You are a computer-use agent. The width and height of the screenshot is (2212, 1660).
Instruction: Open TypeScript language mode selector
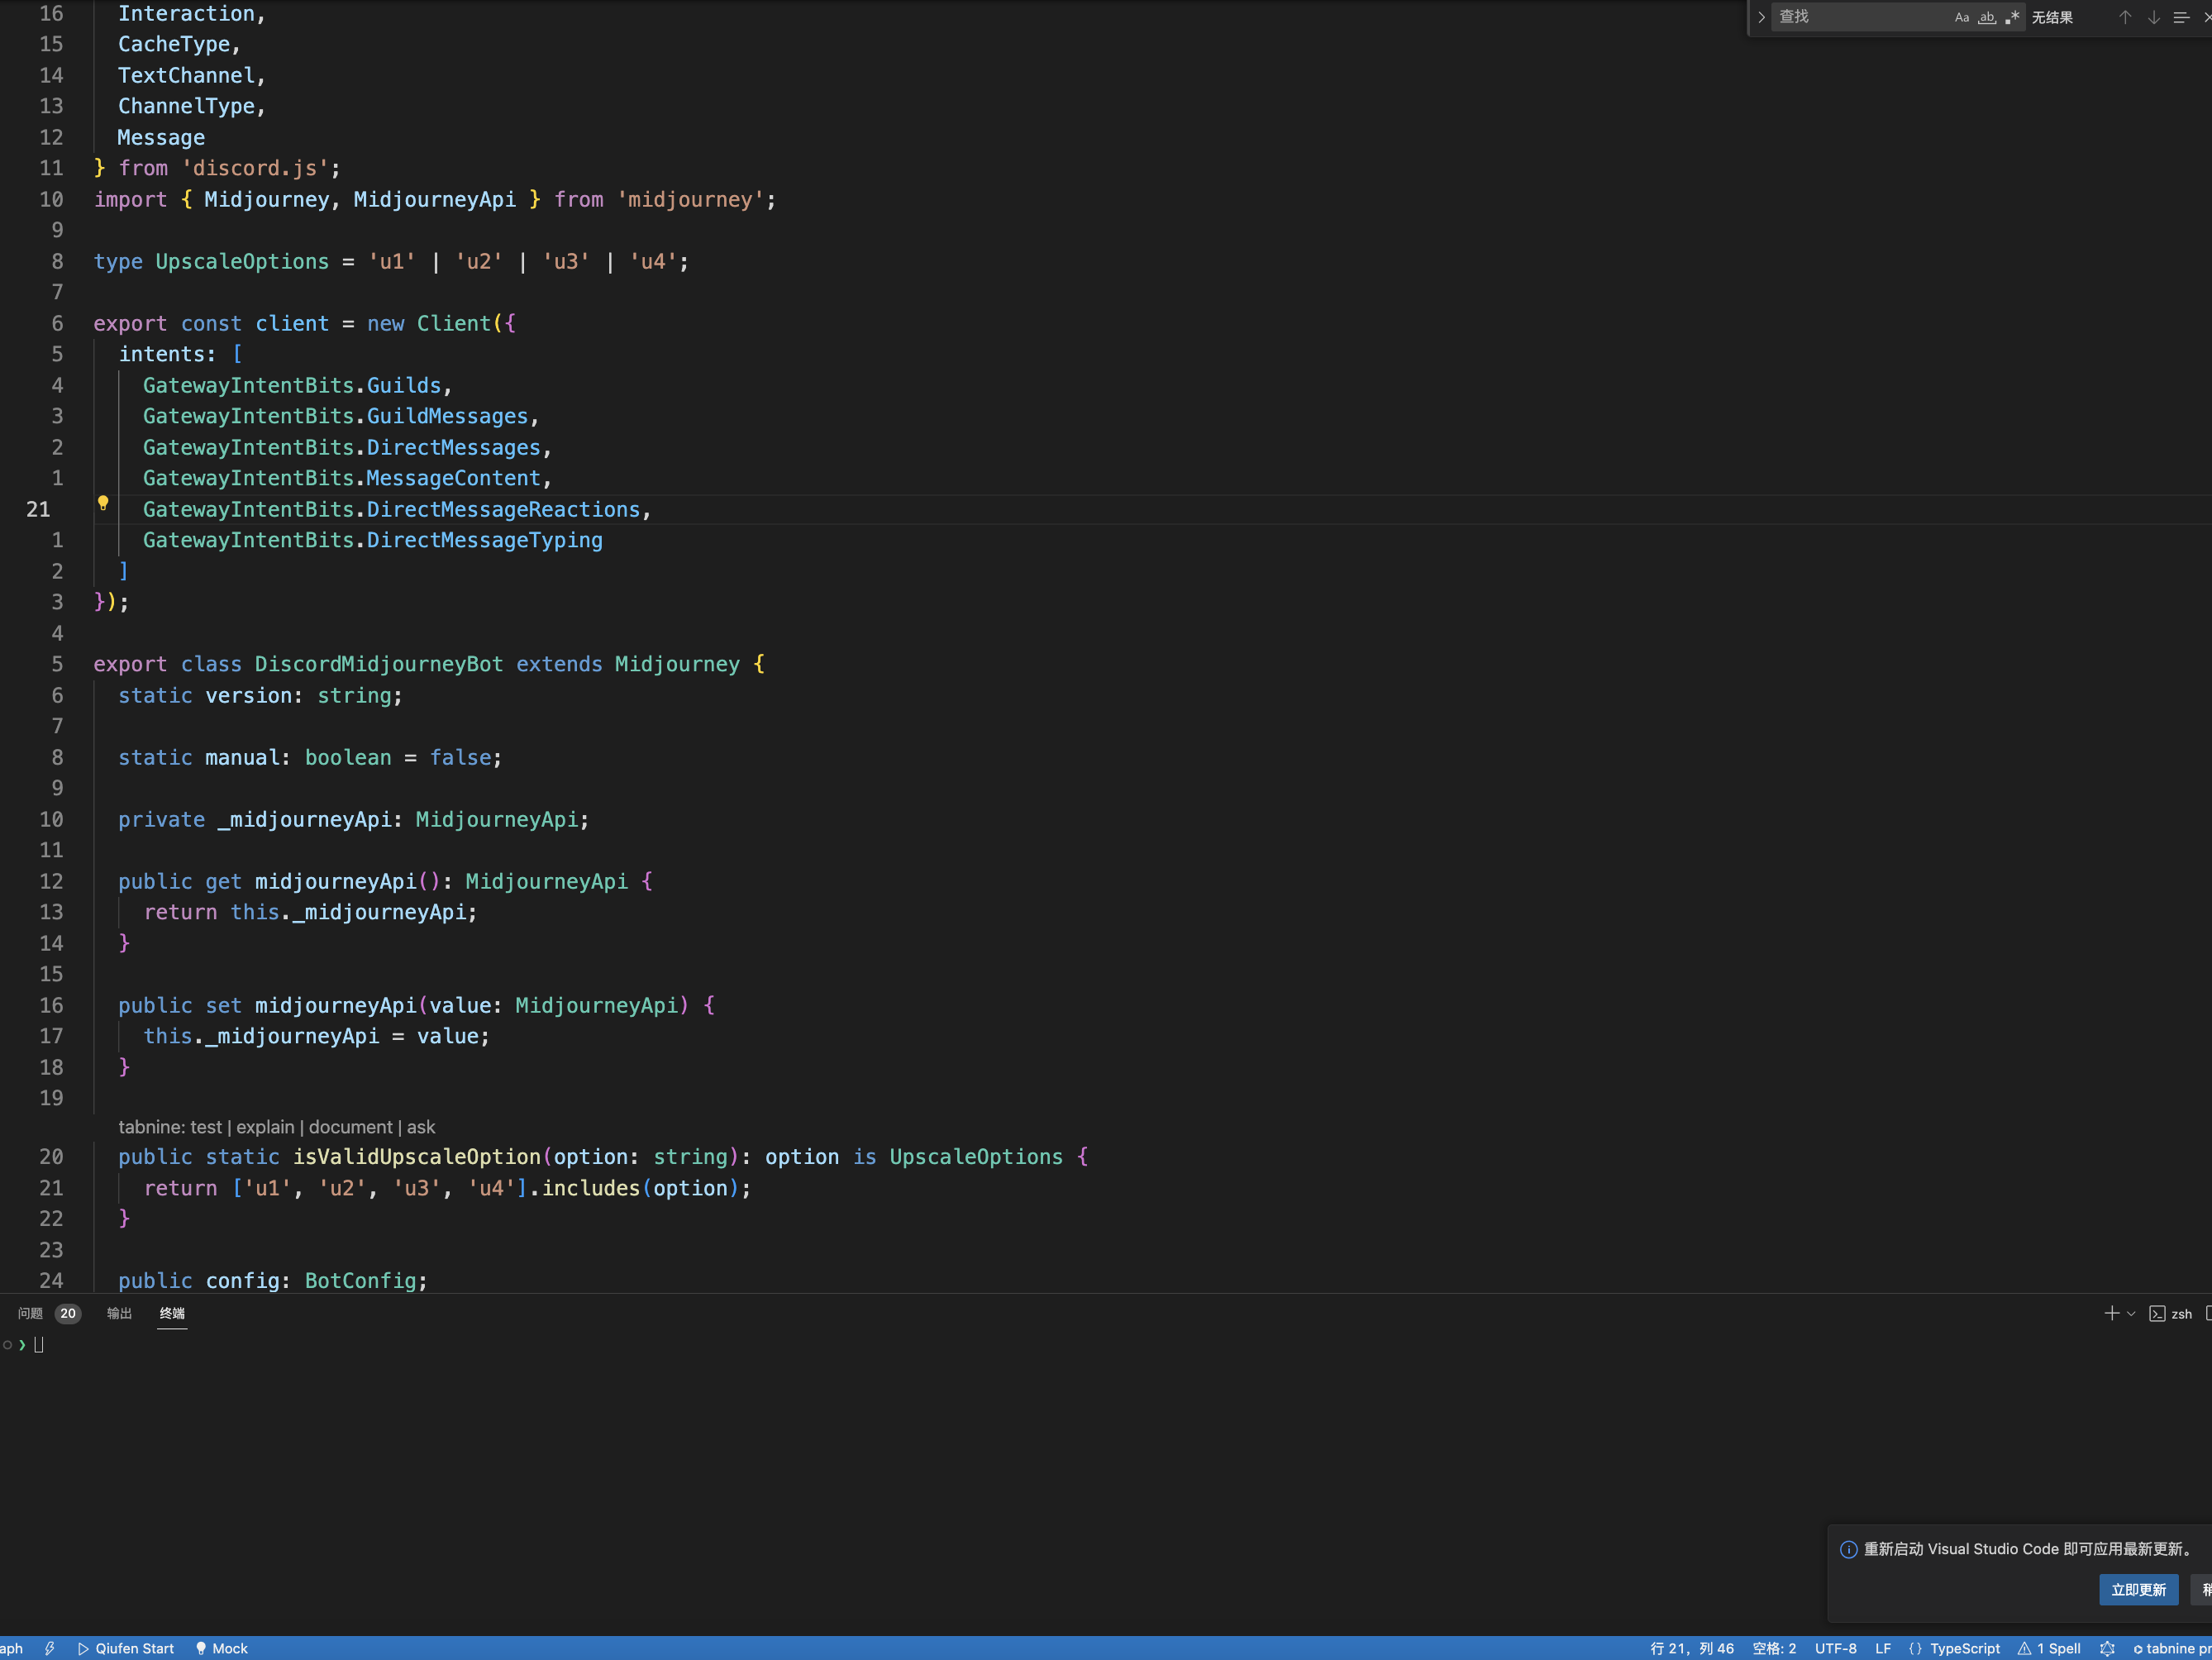tap(1964, 1648)
